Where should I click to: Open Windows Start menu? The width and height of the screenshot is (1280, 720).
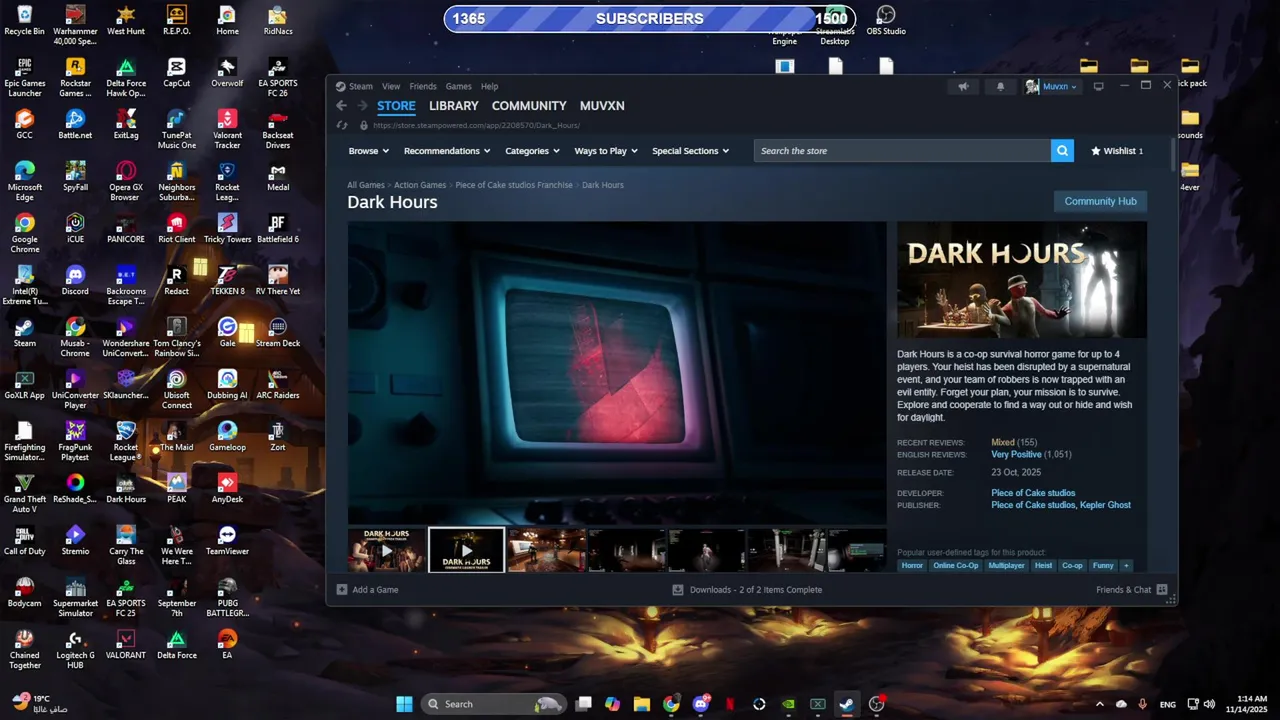(404, 704)
